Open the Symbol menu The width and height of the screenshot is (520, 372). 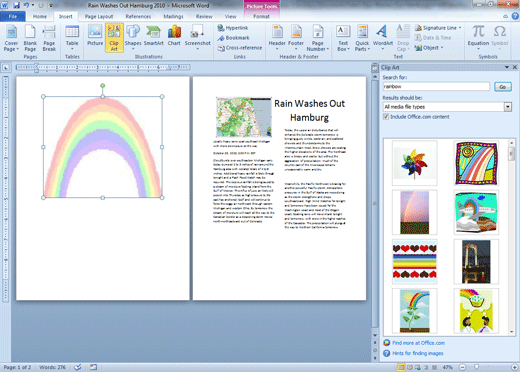(x=499, y=38)
